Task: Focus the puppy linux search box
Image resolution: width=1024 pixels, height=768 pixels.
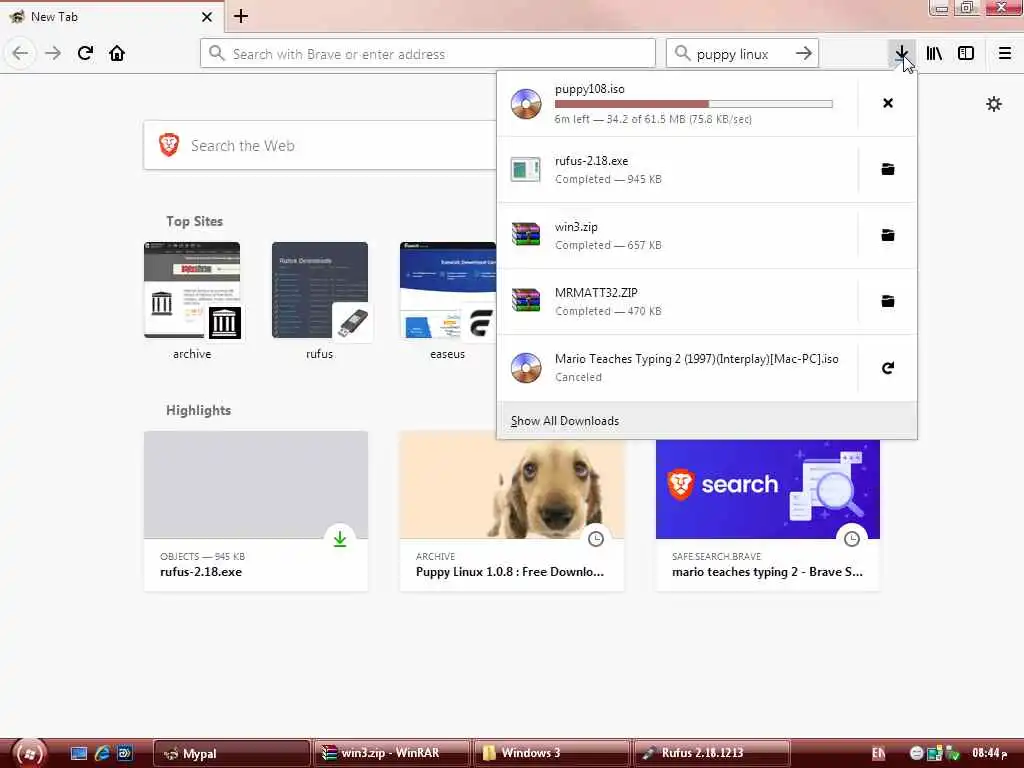Action: tap(742, 54)
